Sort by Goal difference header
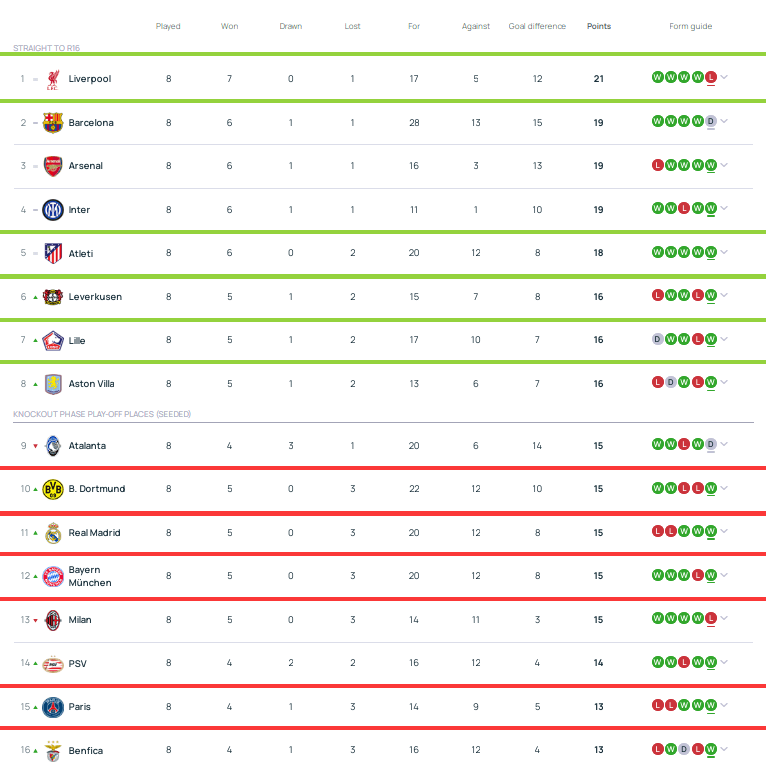Image resolution: width=766 pixels, height=774 pixels. click(537, 26)
